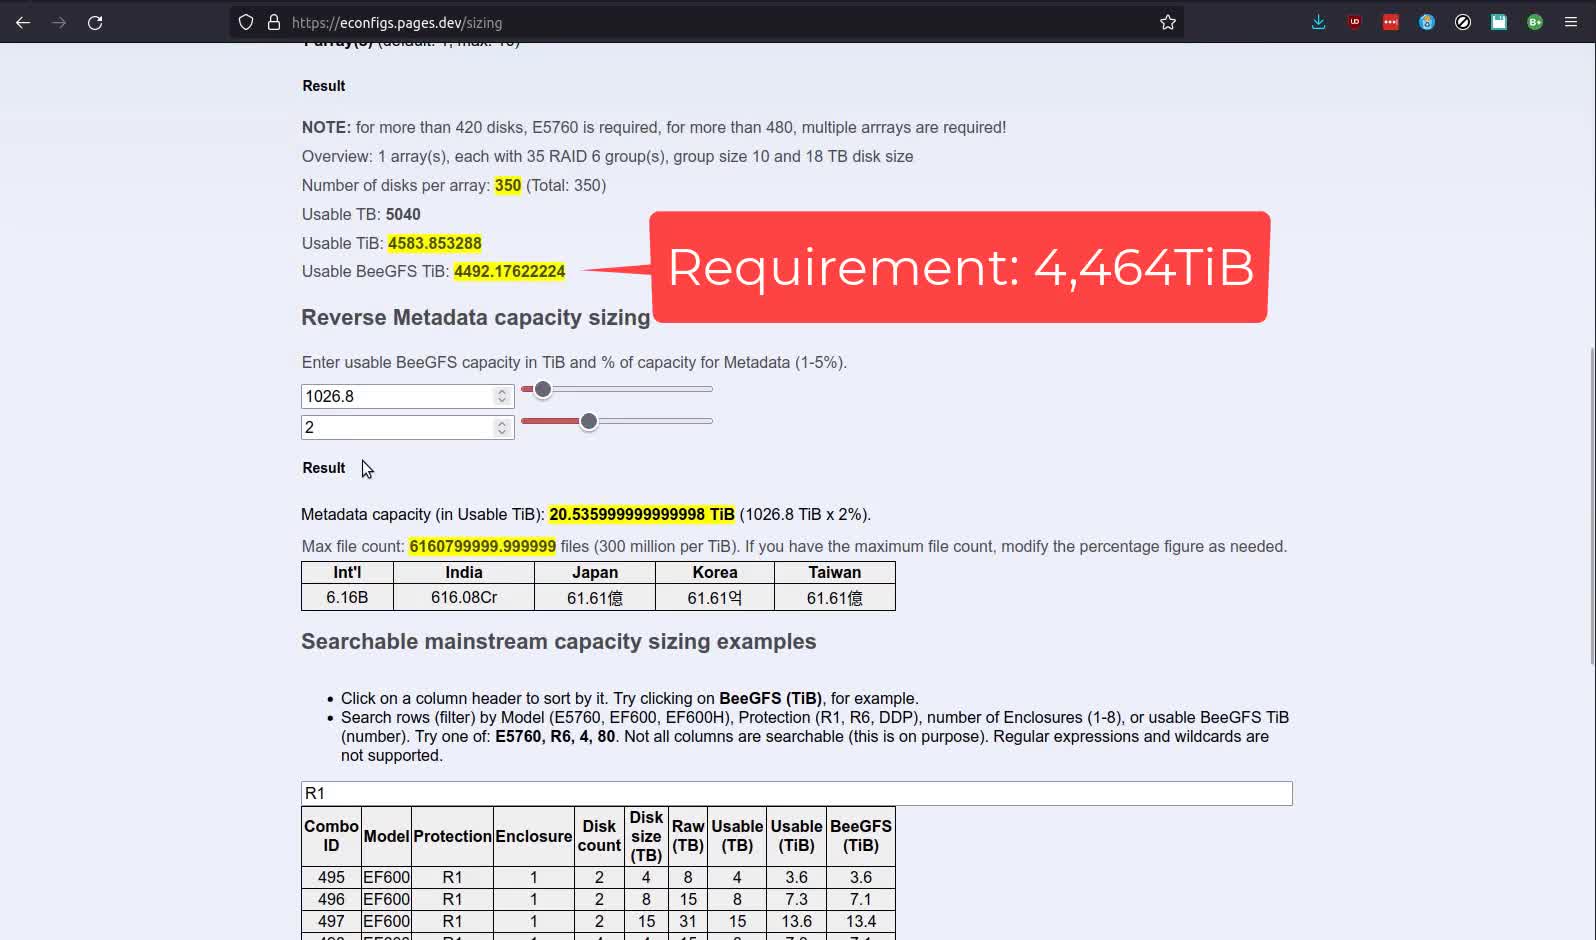The height and width of the screenshot is (940, 1596).
Task: Click the Korea column header
Action: [715, 572]
